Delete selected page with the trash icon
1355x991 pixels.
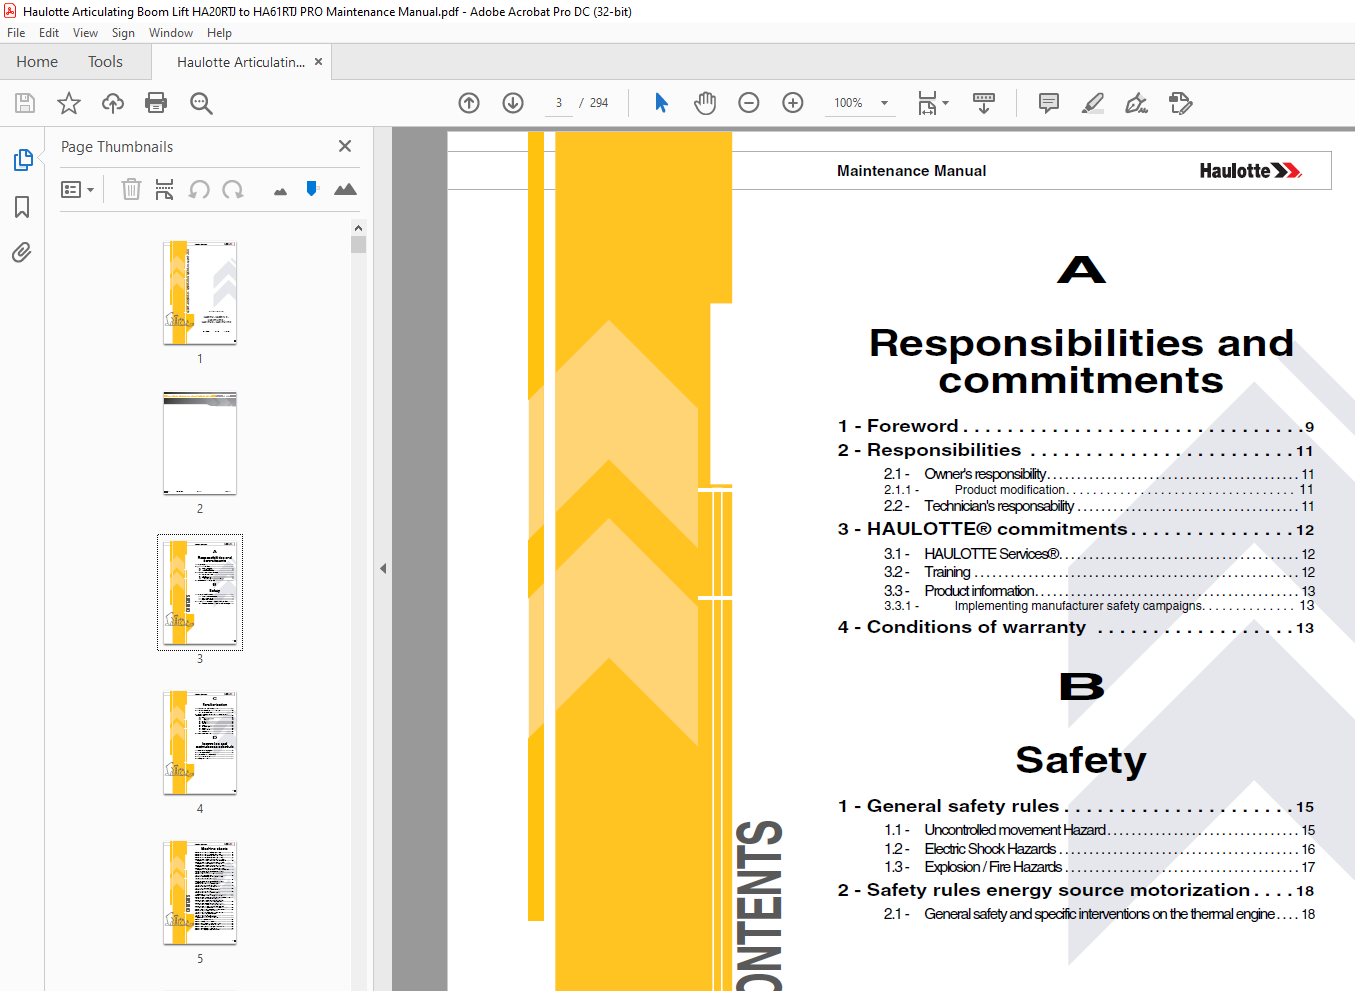131,189
